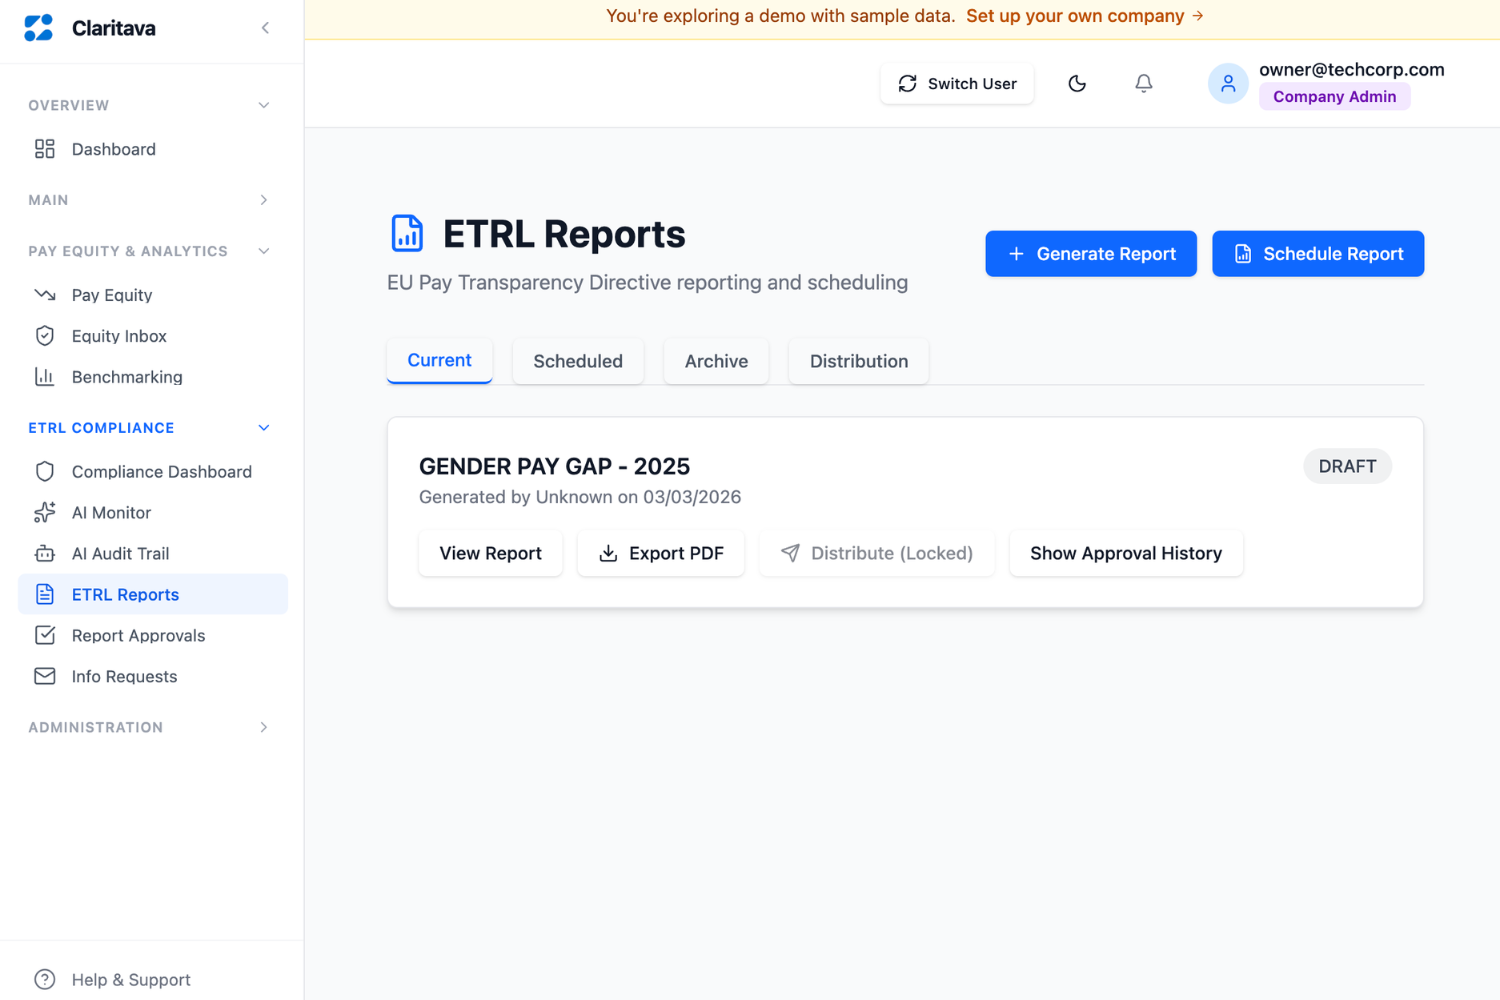Click the Schedule Report button
Image resolution: width=1500 pixels, height=1000 pixels.
click(1318, 254)
